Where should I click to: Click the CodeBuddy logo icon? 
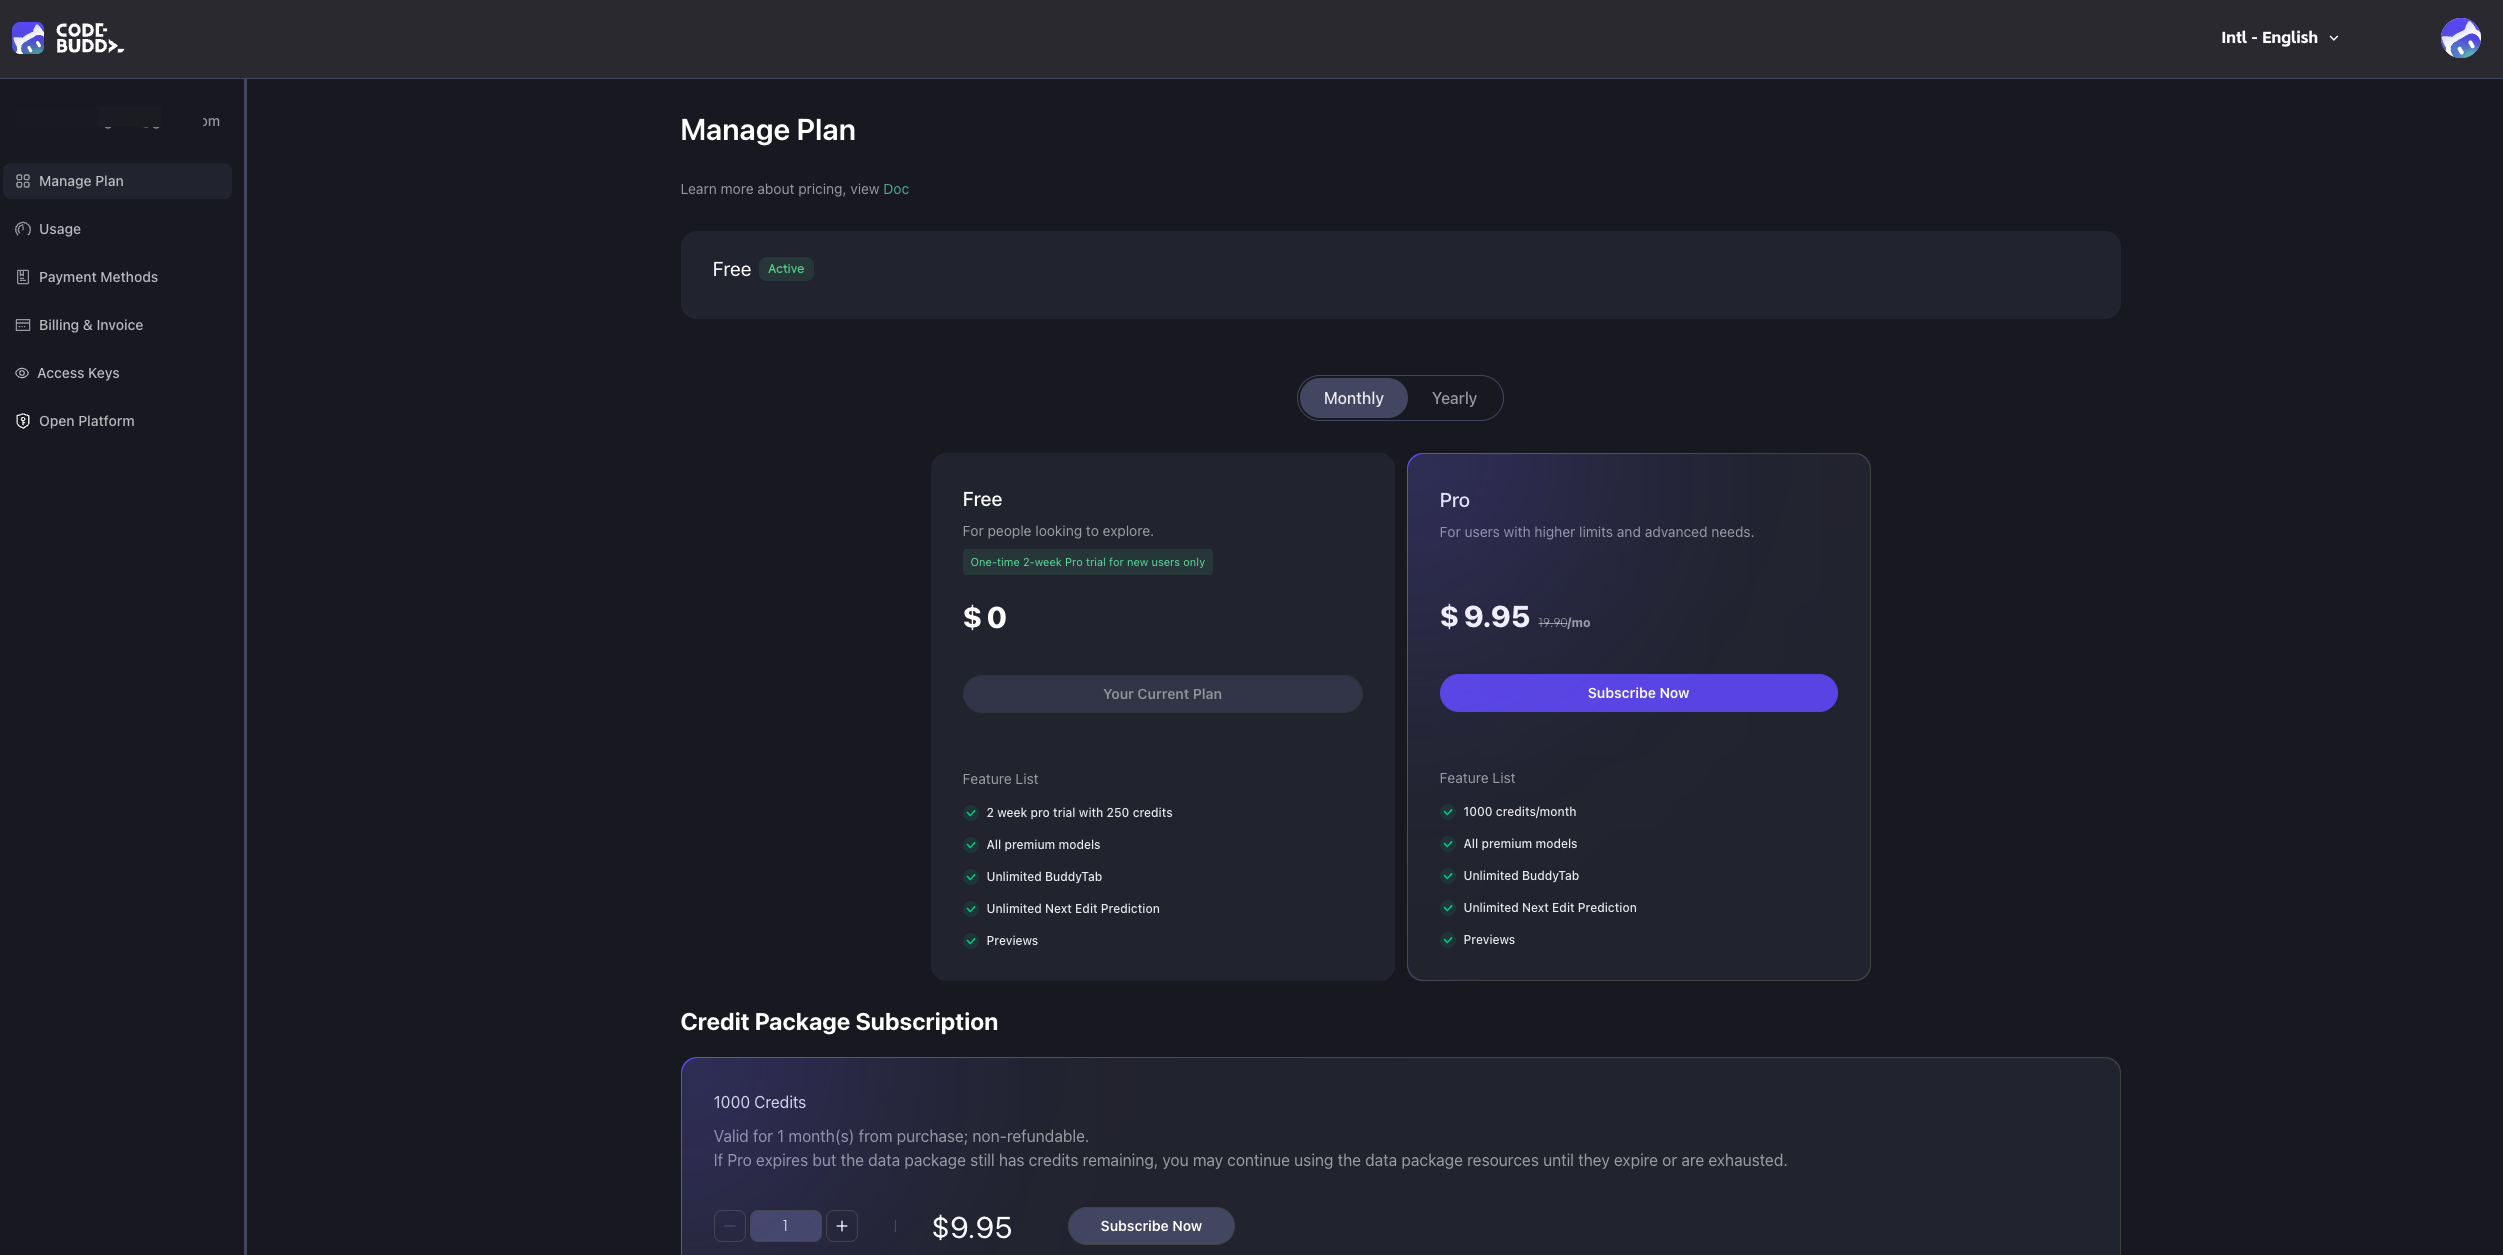coord(28,38)
